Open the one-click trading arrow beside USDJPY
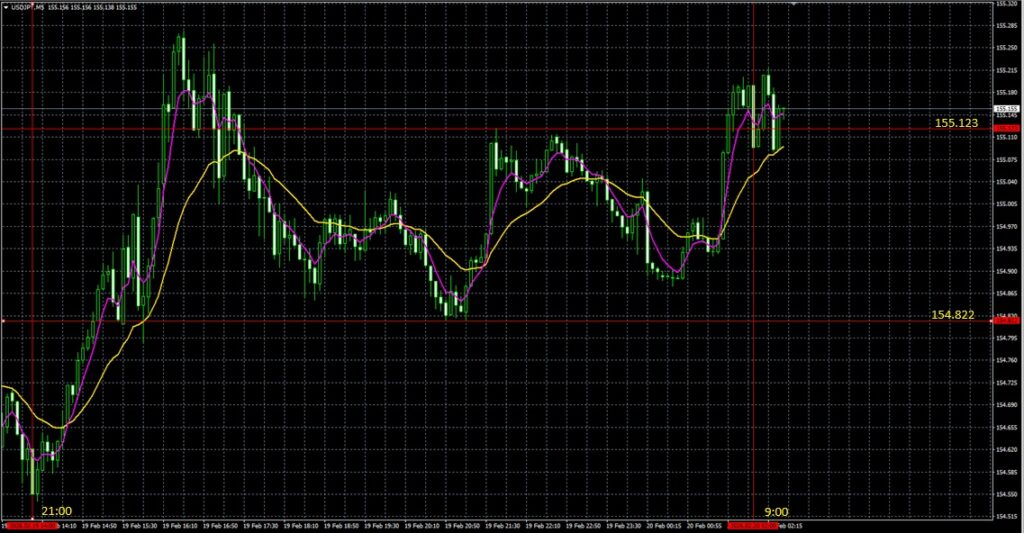The image size is (1024, 533). [x=5, y=7]
